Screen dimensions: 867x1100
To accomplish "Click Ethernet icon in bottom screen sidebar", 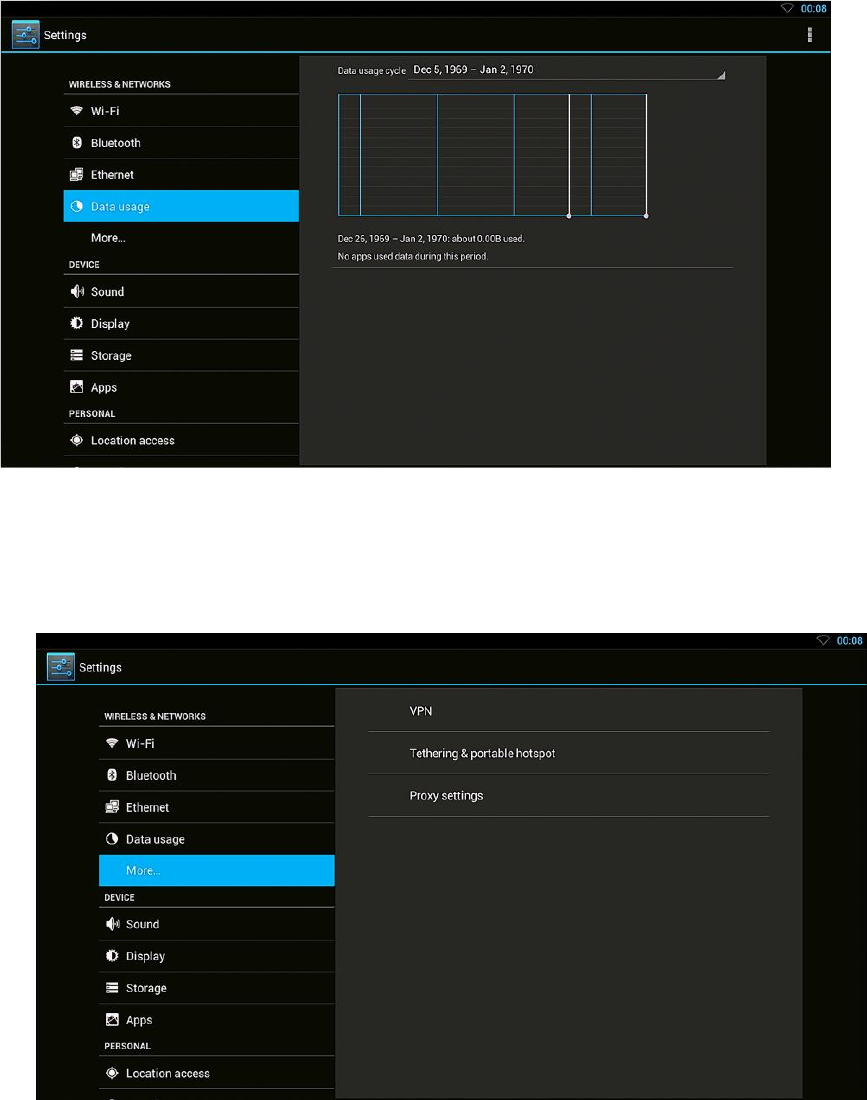I will pyautogui.click(x=112, y=807).
